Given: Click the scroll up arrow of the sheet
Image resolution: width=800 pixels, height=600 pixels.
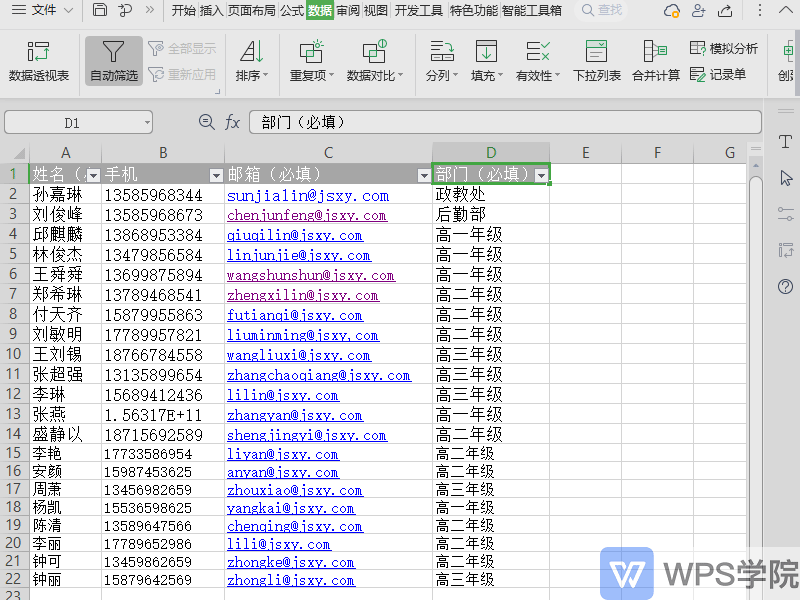Looking at the screenshot, I should 756,165.
